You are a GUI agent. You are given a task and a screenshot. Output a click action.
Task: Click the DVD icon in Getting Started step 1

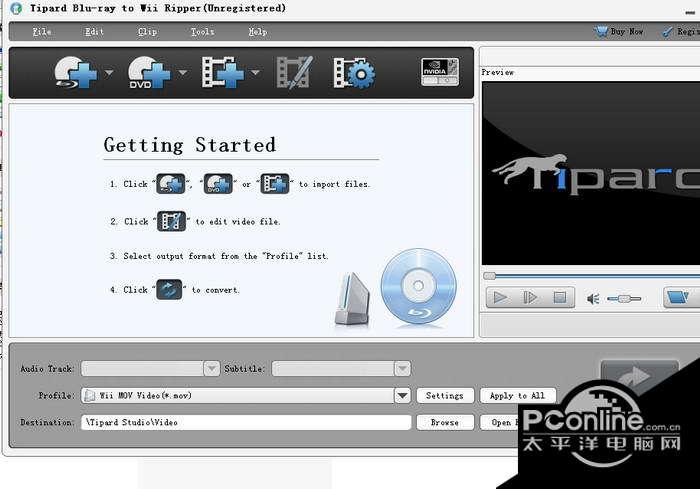218,184
